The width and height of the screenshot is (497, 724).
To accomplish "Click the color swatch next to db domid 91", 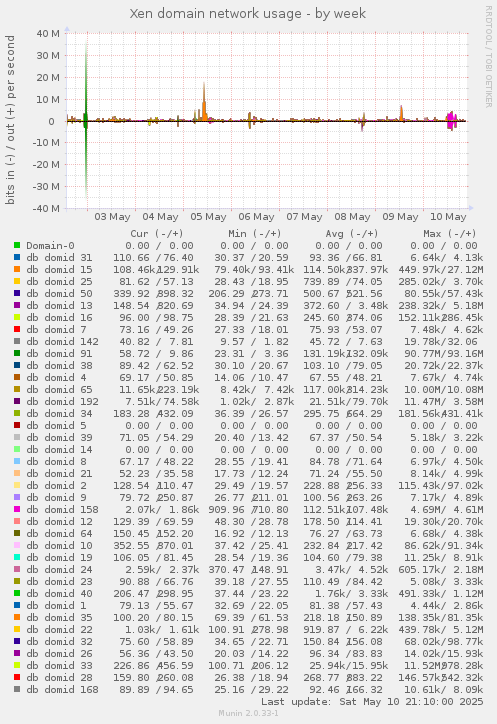I will point(17,354).
